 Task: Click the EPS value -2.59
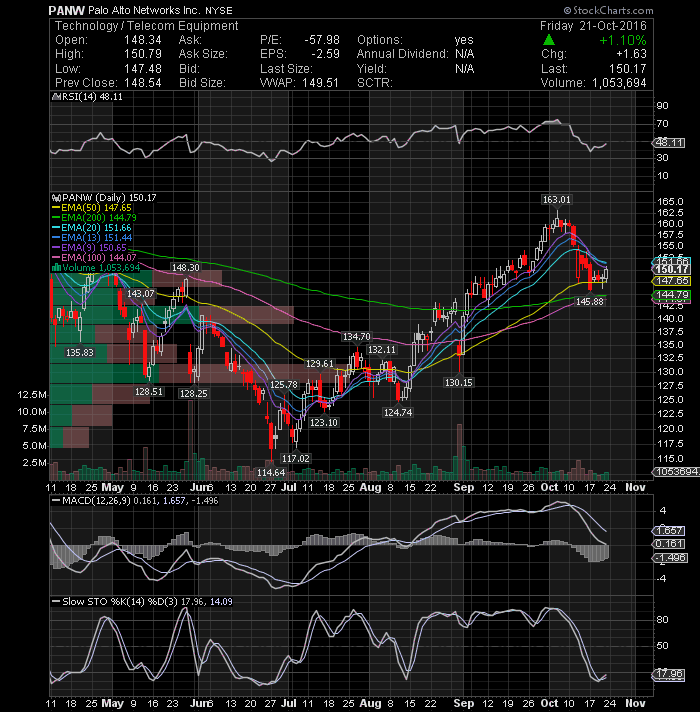325,54
